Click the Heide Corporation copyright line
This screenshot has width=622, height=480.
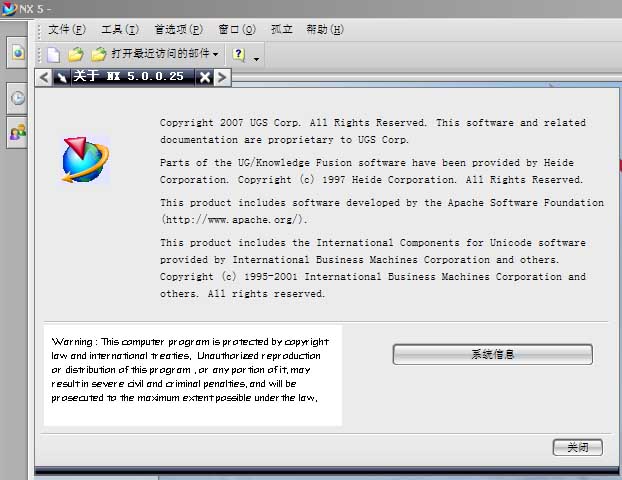pyautogui.click(x=371, y=180)
